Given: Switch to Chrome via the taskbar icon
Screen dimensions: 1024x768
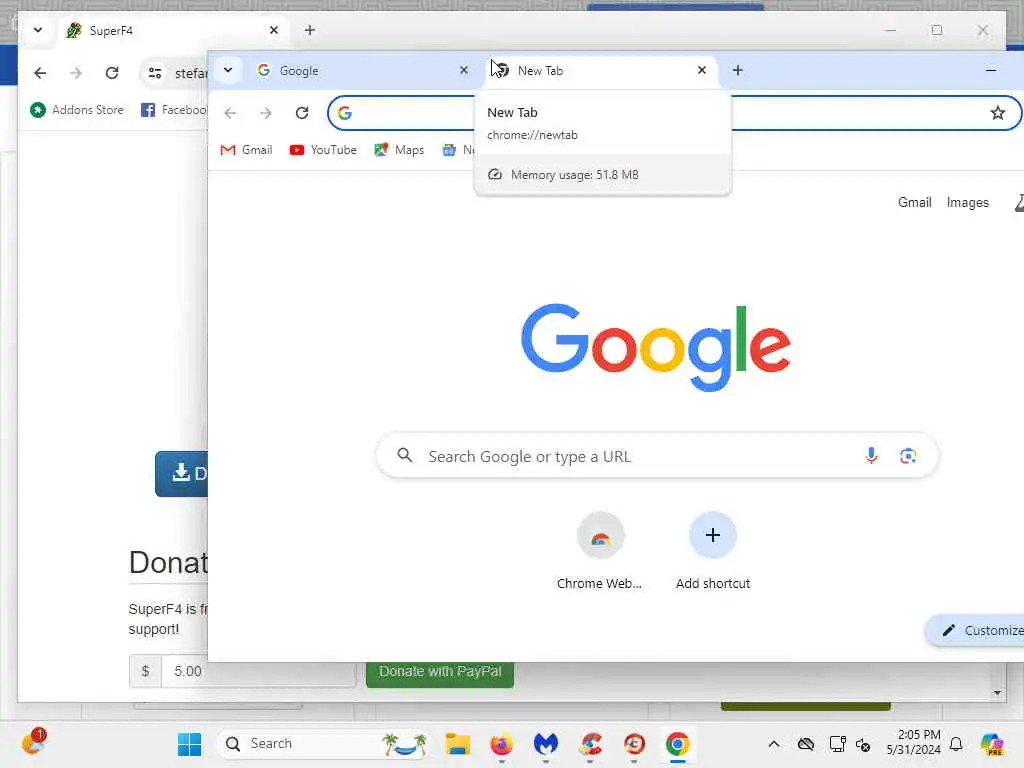Looking at the screenshot, I should [x=677, y=744].
